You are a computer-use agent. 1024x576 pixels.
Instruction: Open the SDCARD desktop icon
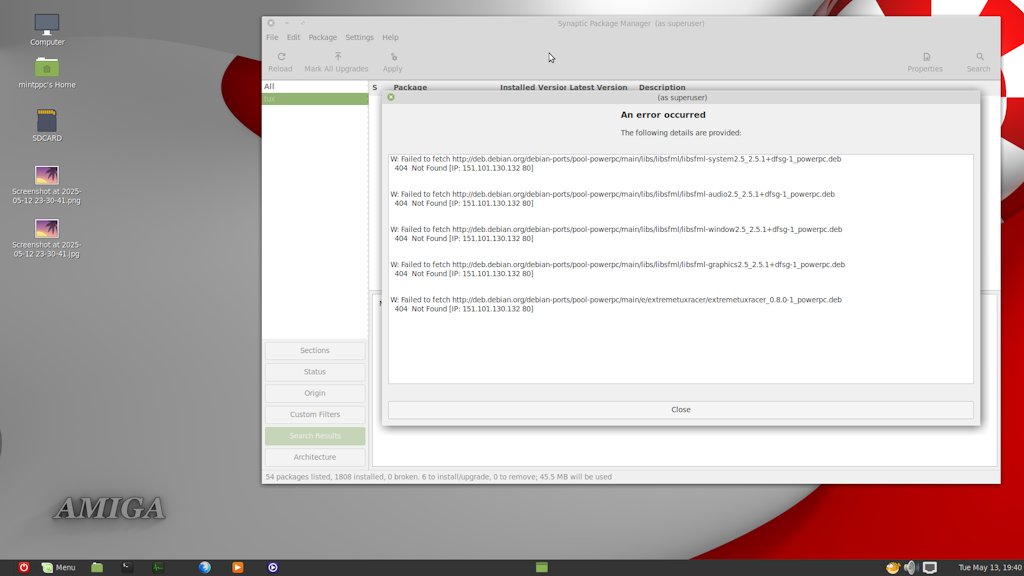(x=47, y=121)
